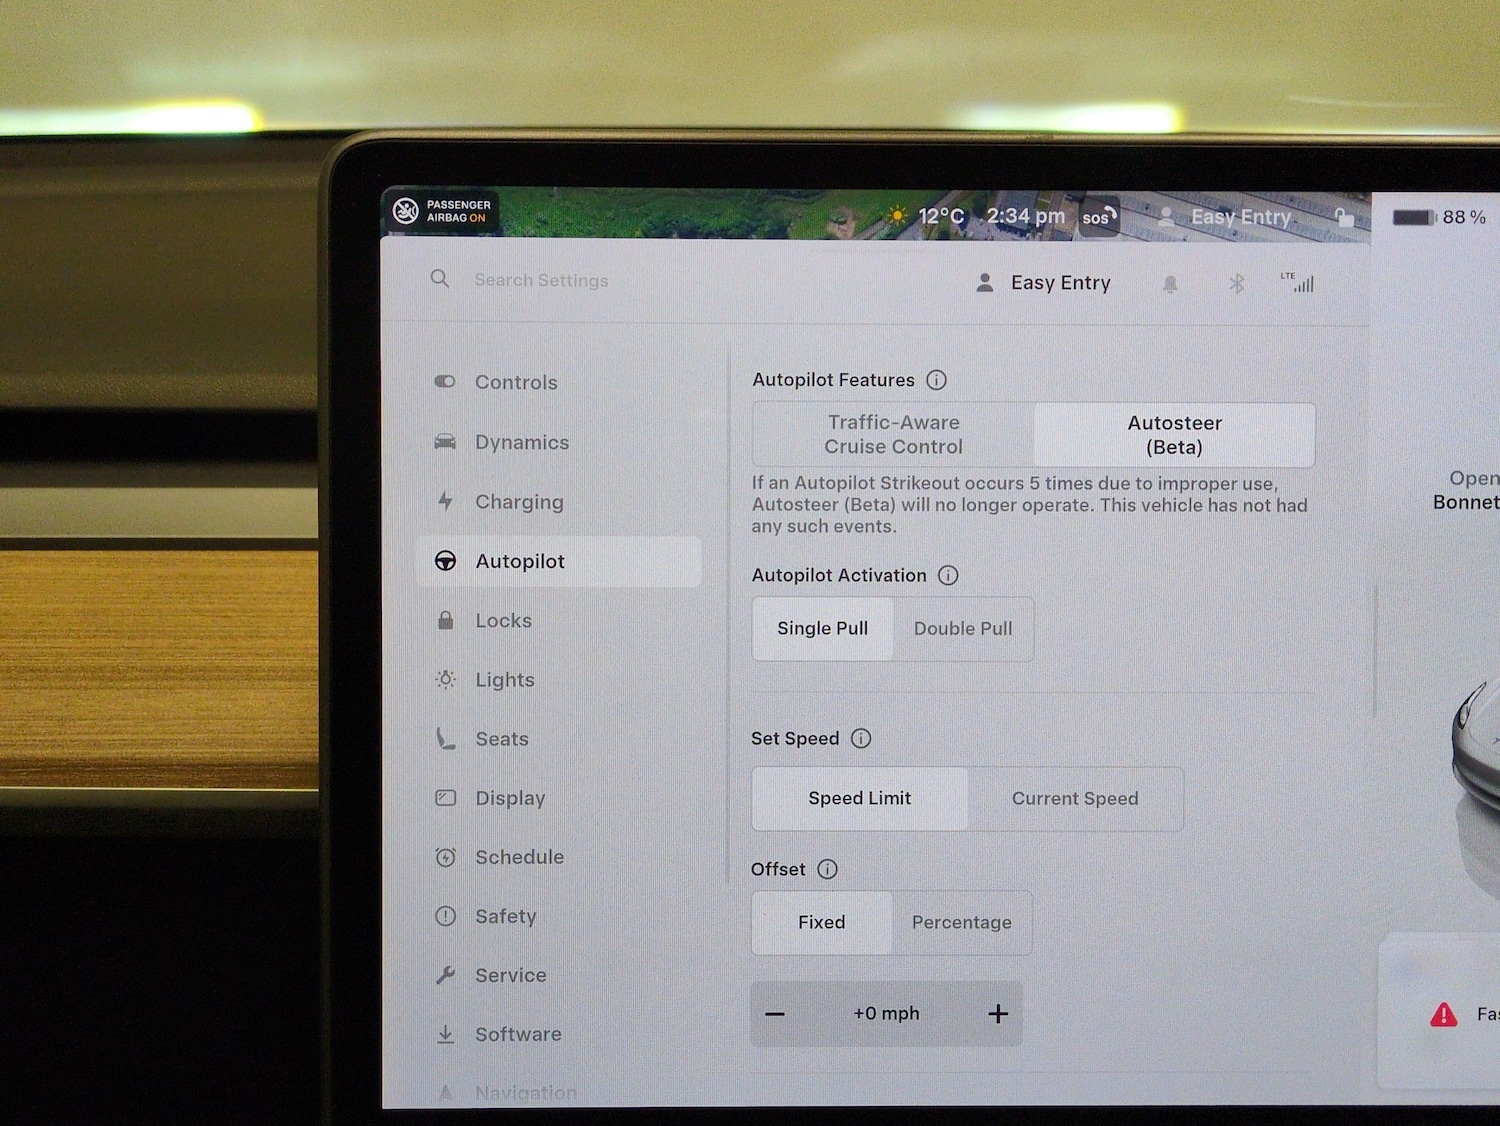Click the Locks padlock icon

tap(445, 620)
